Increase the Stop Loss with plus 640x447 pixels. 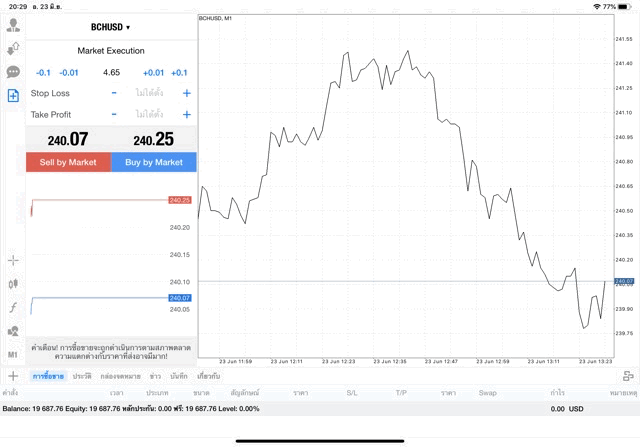point(186,93)
